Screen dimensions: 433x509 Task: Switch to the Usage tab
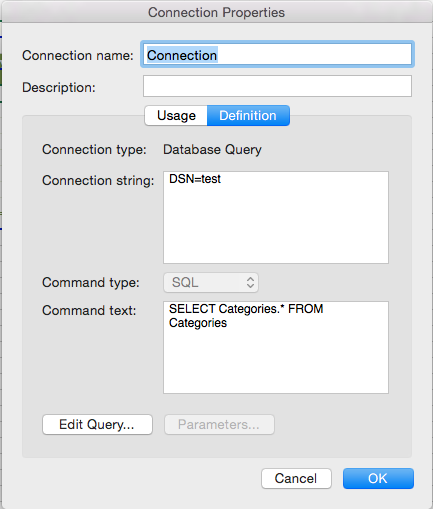point(176,116)
